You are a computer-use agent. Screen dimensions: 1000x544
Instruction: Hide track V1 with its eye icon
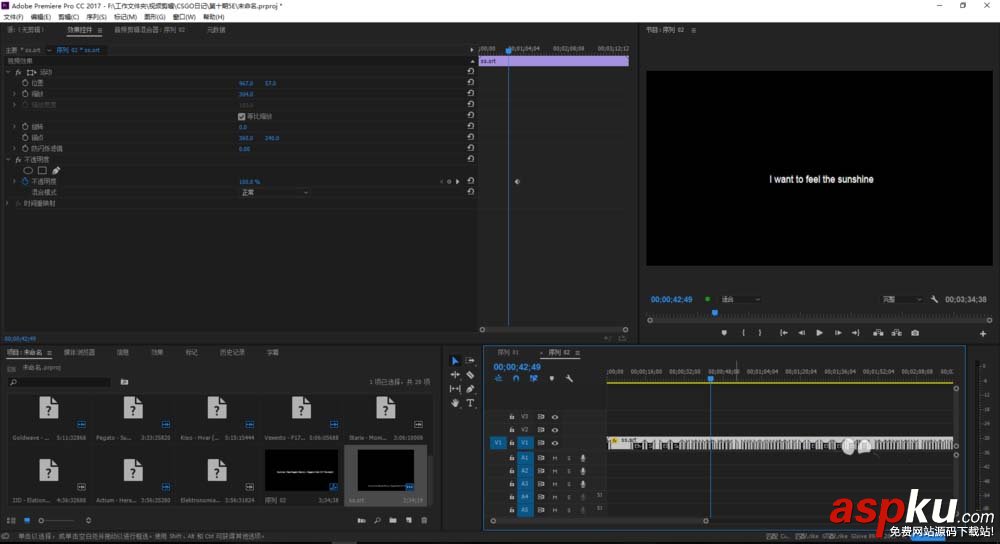pos(555,443)
